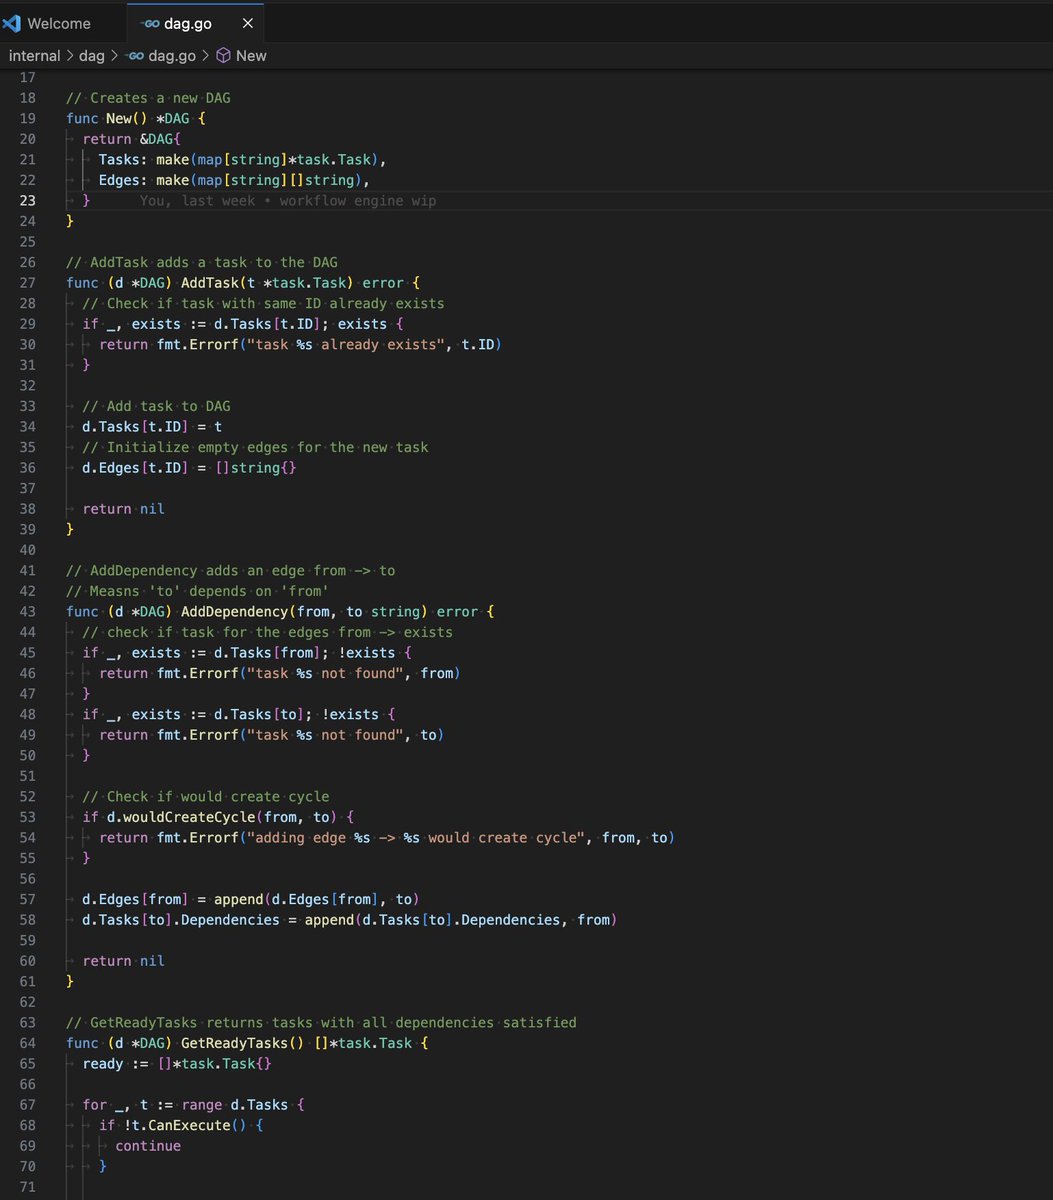The height and width of the screenshot is (1200, 1053).
Task: Click comment '// Add task to DAG'
Action: coord(156,406)
